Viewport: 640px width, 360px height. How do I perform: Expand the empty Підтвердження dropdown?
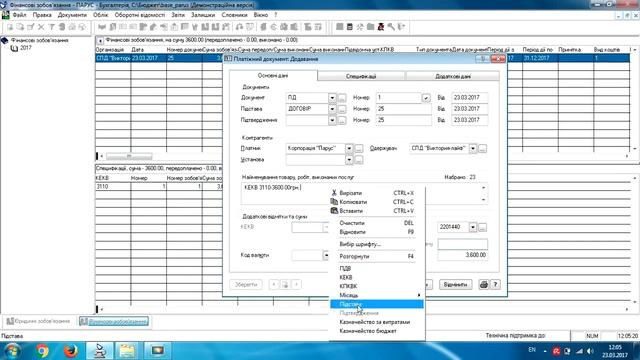coord(332,120)
